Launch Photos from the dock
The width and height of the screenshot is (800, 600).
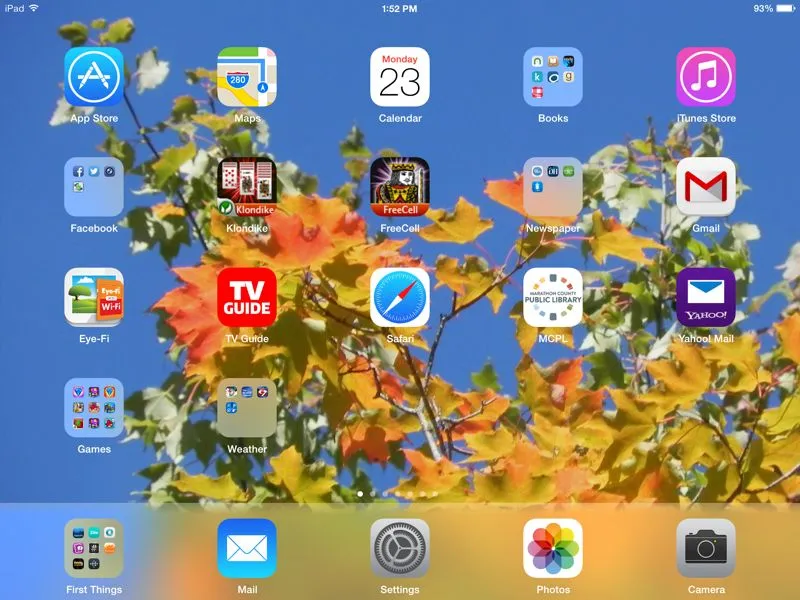553,548
